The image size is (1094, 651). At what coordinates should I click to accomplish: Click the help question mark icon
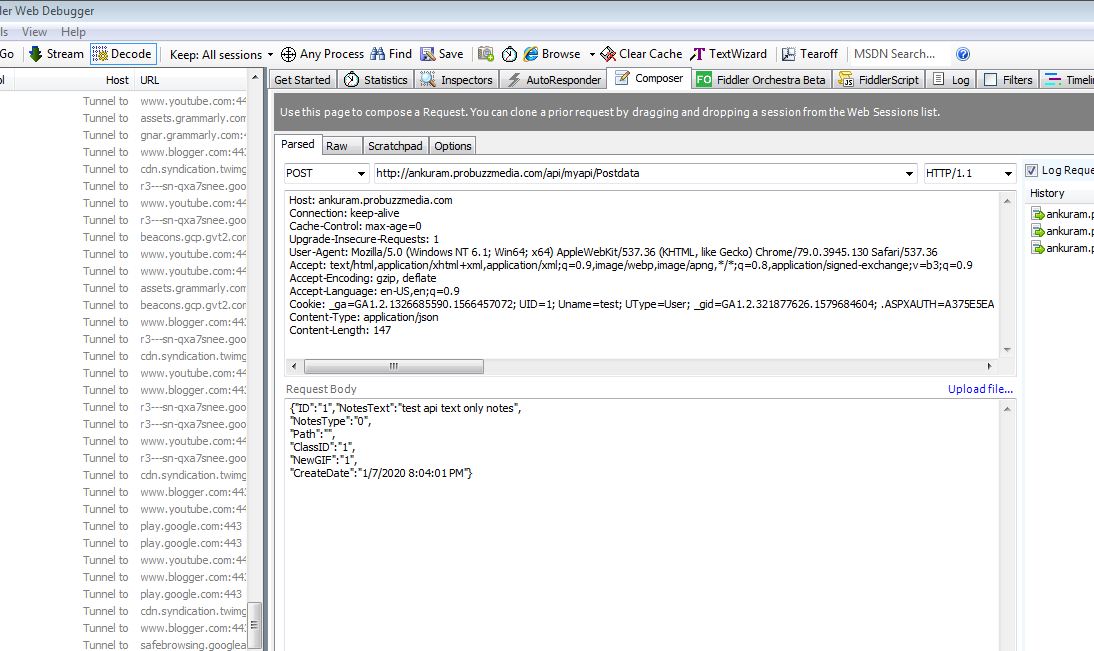point(962,54)
